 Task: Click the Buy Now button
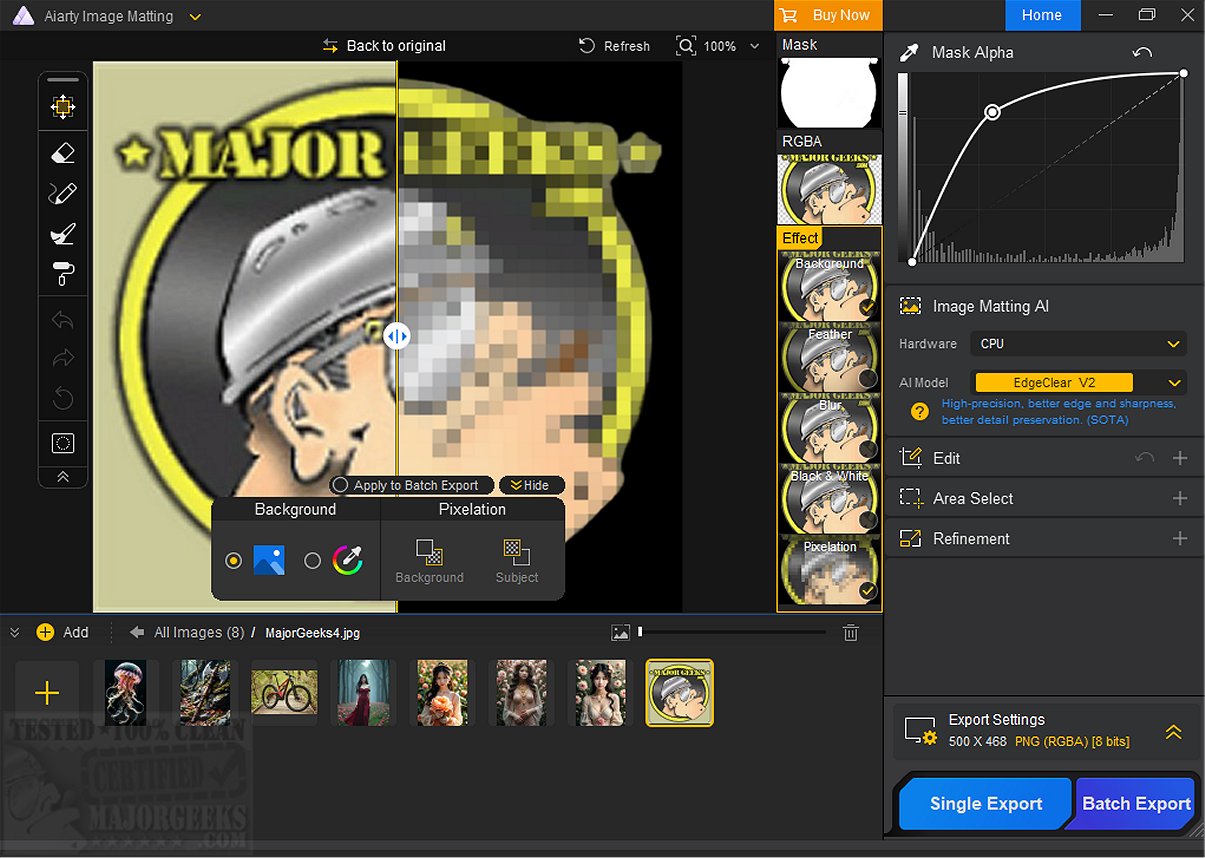click(827, 15)
